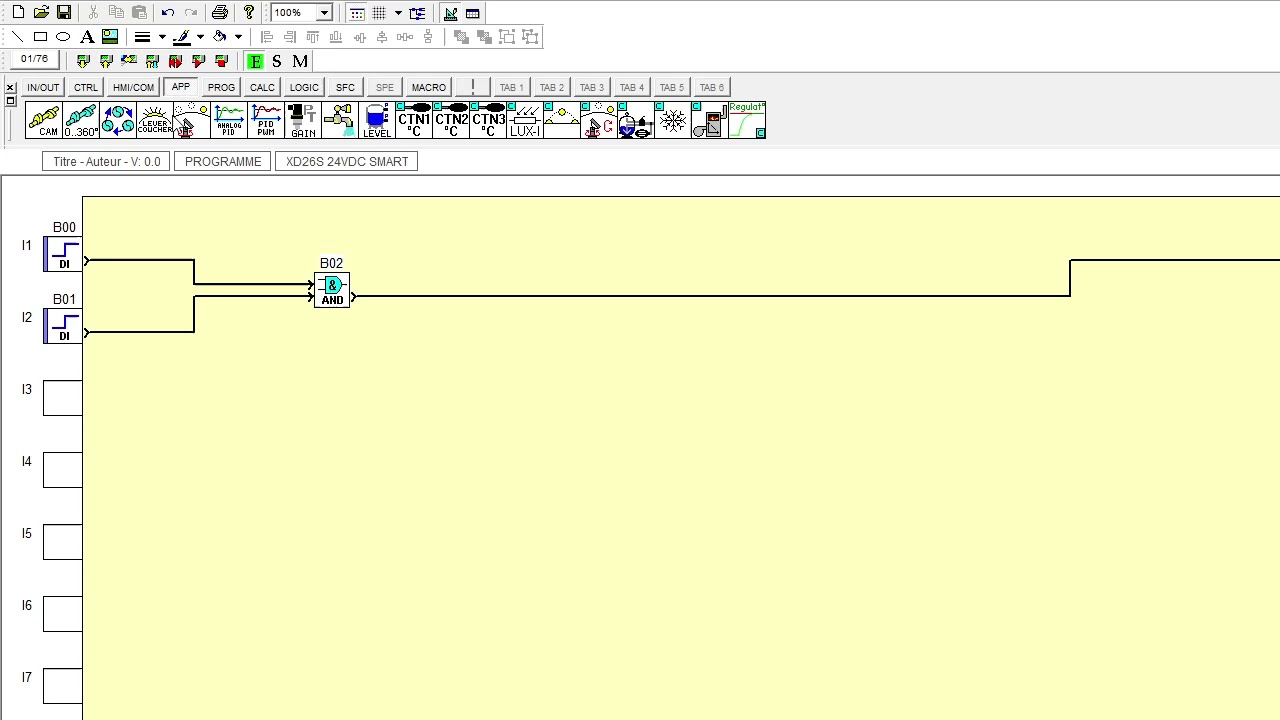The width and height of the screenshot is (1280, 720).
Task: Undo the last action
Action: [168, 13]
